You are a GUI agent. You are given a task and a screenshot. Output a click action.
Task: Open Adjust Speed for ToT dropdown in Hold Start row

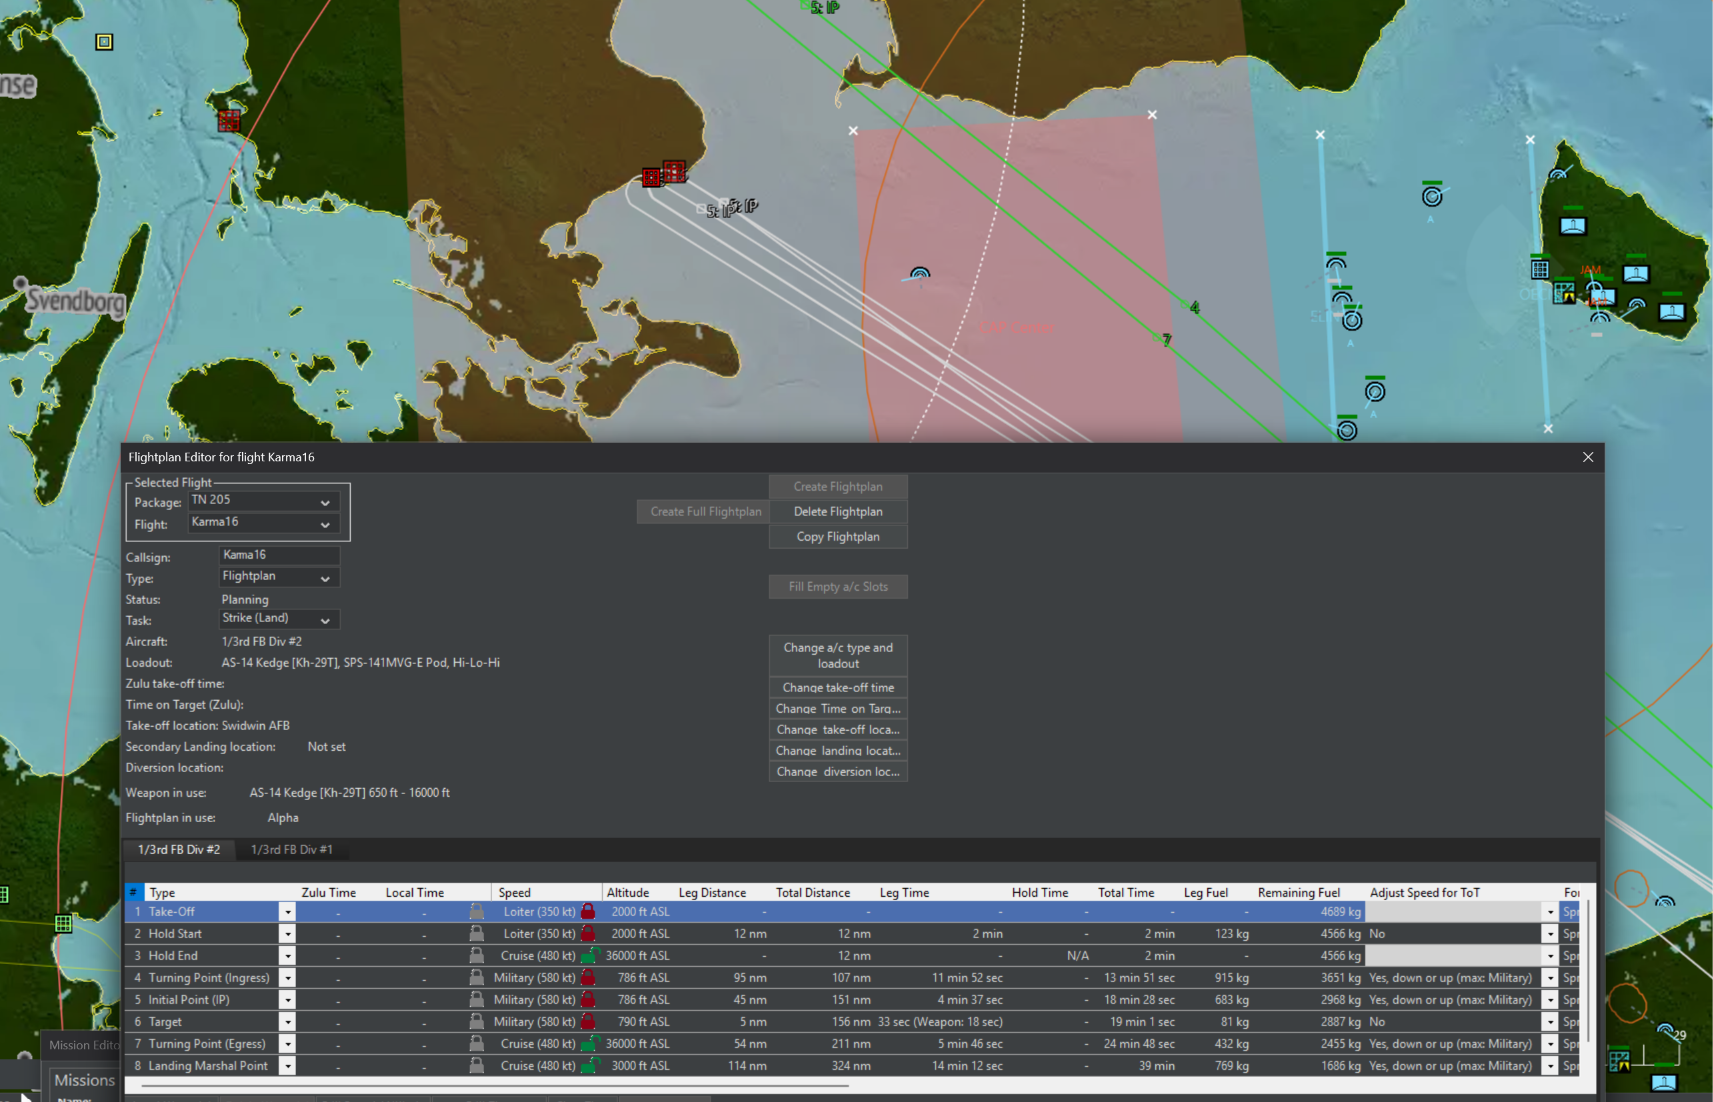[x=1550, y=934]
